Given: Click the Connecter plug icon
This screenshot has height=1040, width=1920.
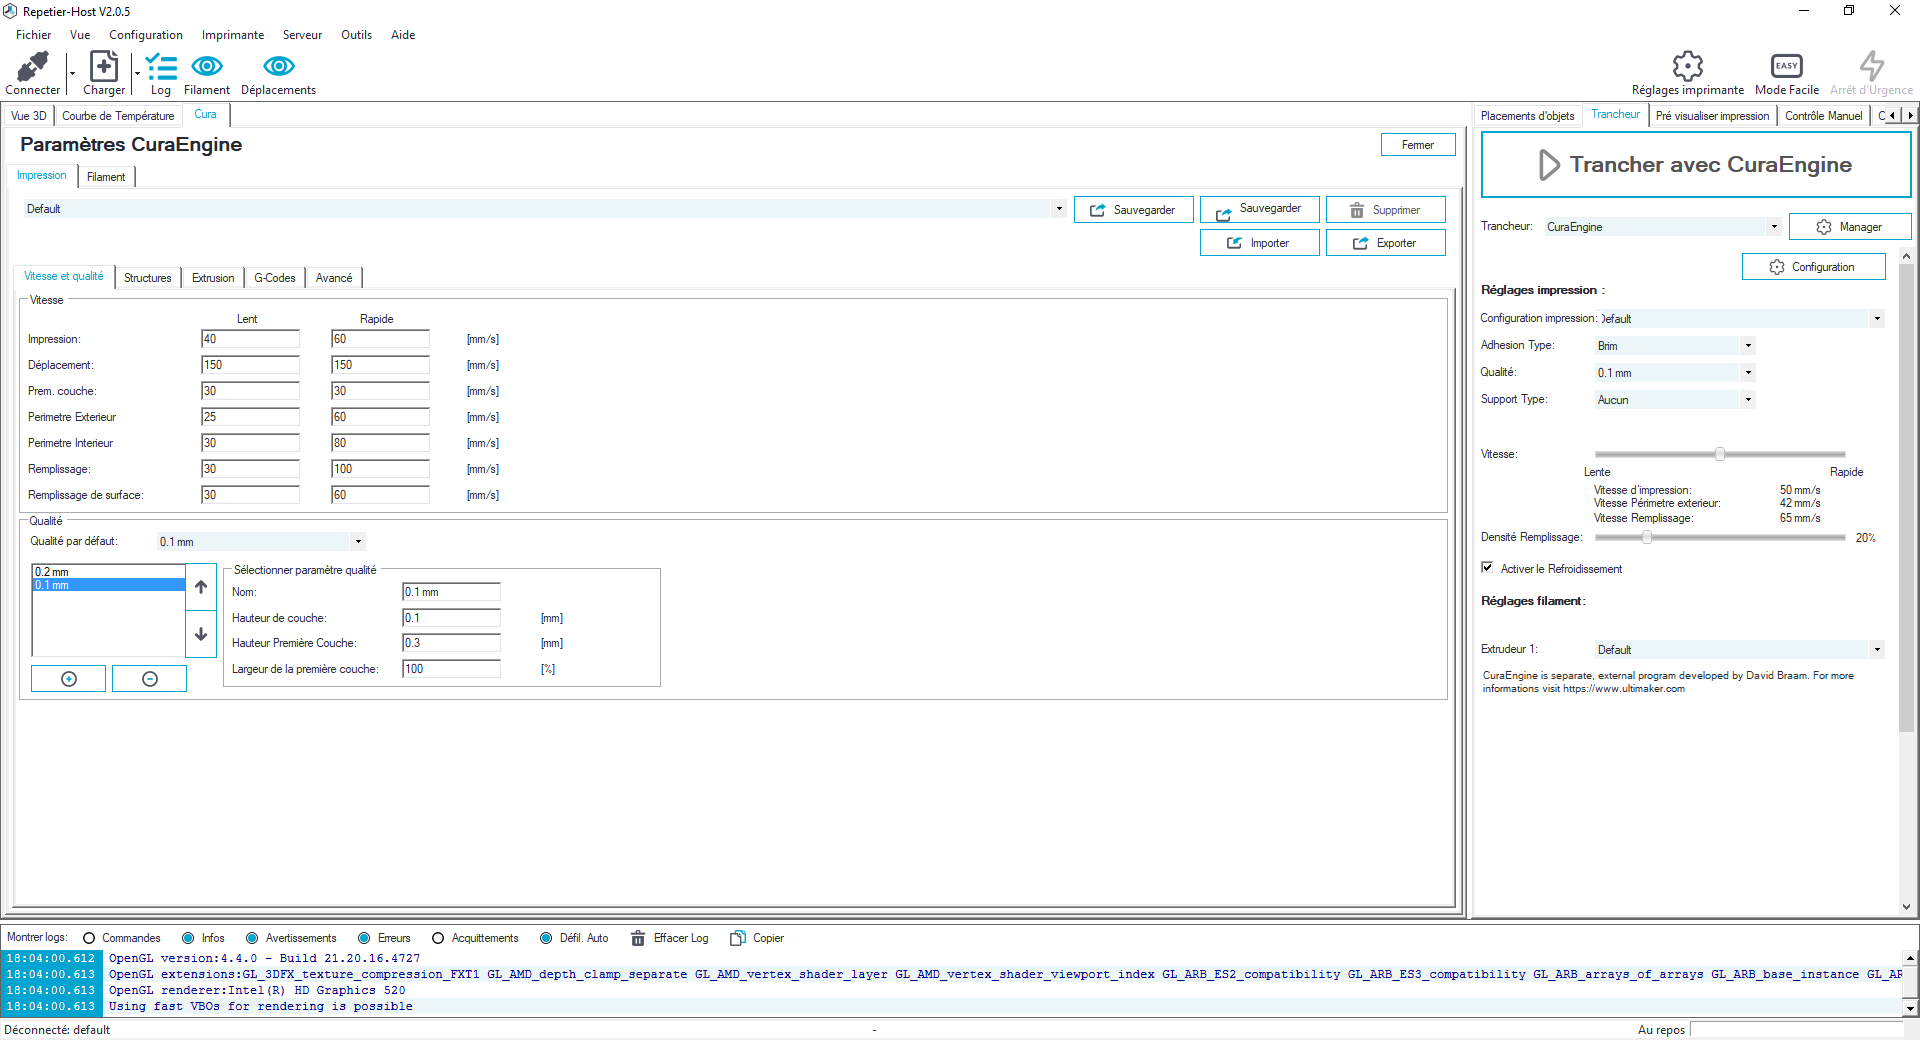Looking at the screenshot, I should (x=33, y=66).
